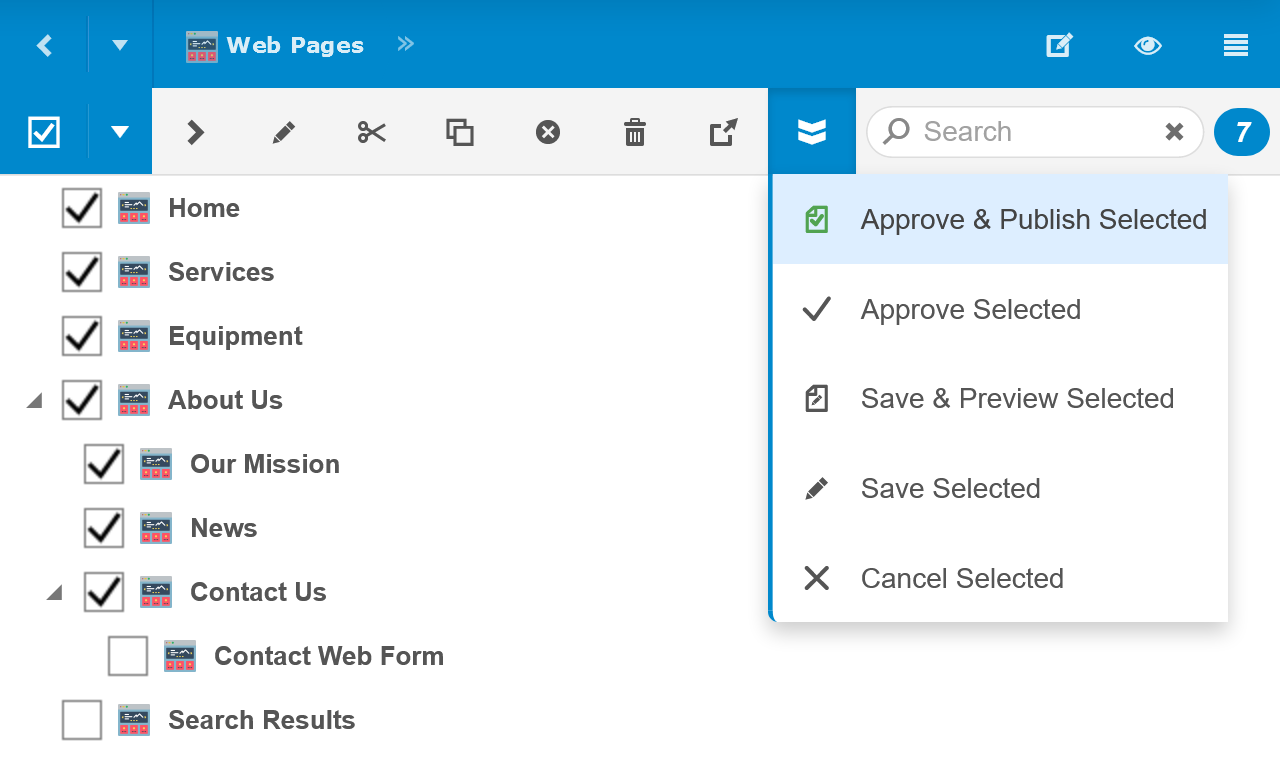Open the select-all checkbox dropdown arrow
This screenshot has height=770, width=1280.
[120, 132]
